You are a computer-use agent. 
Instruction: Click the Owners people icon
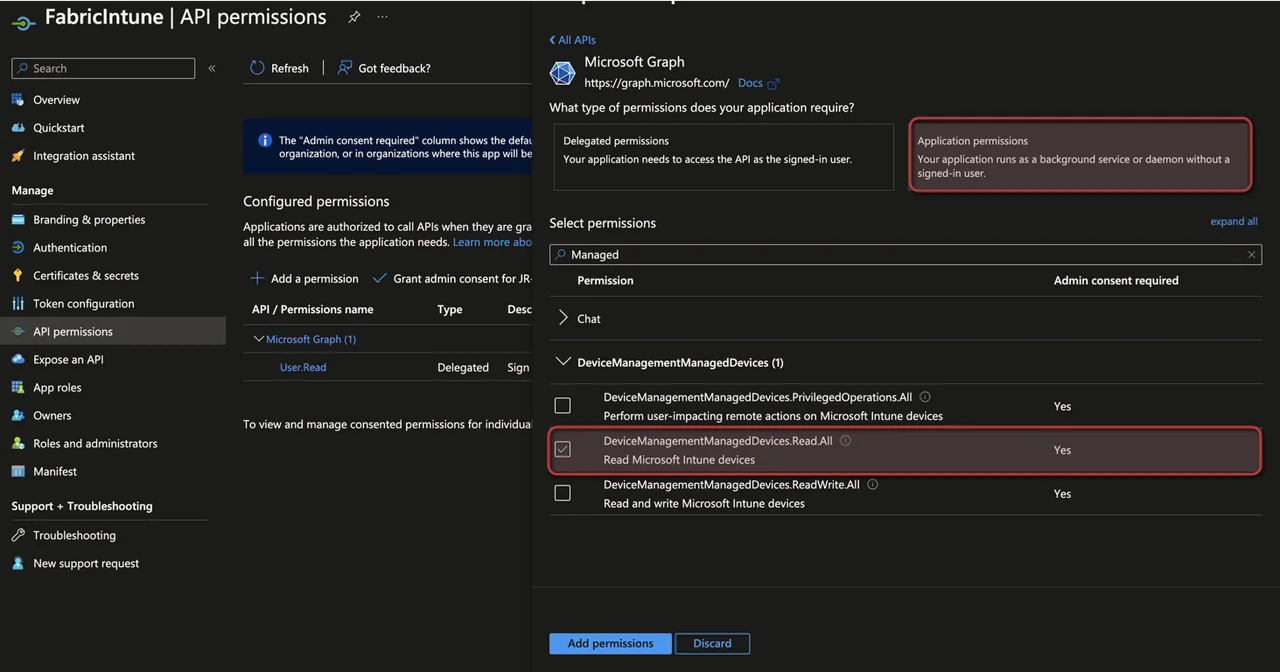[18, 416]
